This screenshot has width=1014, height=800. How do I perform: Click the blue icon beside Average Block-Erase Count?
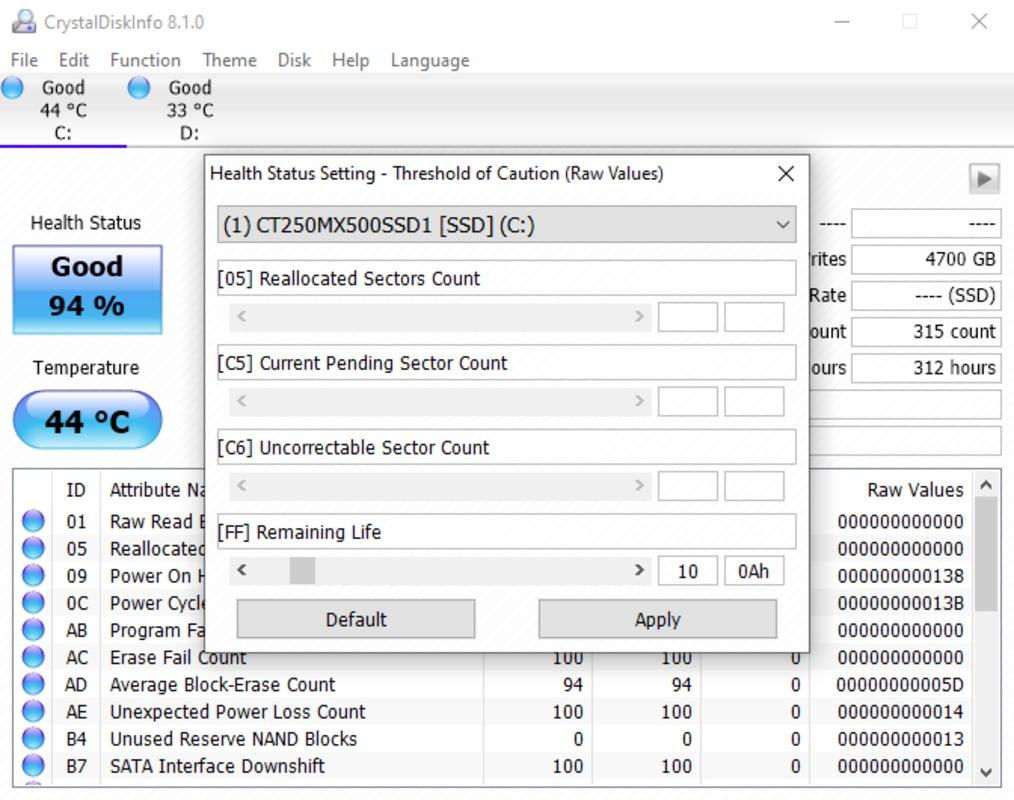click(x=33, y=684)
